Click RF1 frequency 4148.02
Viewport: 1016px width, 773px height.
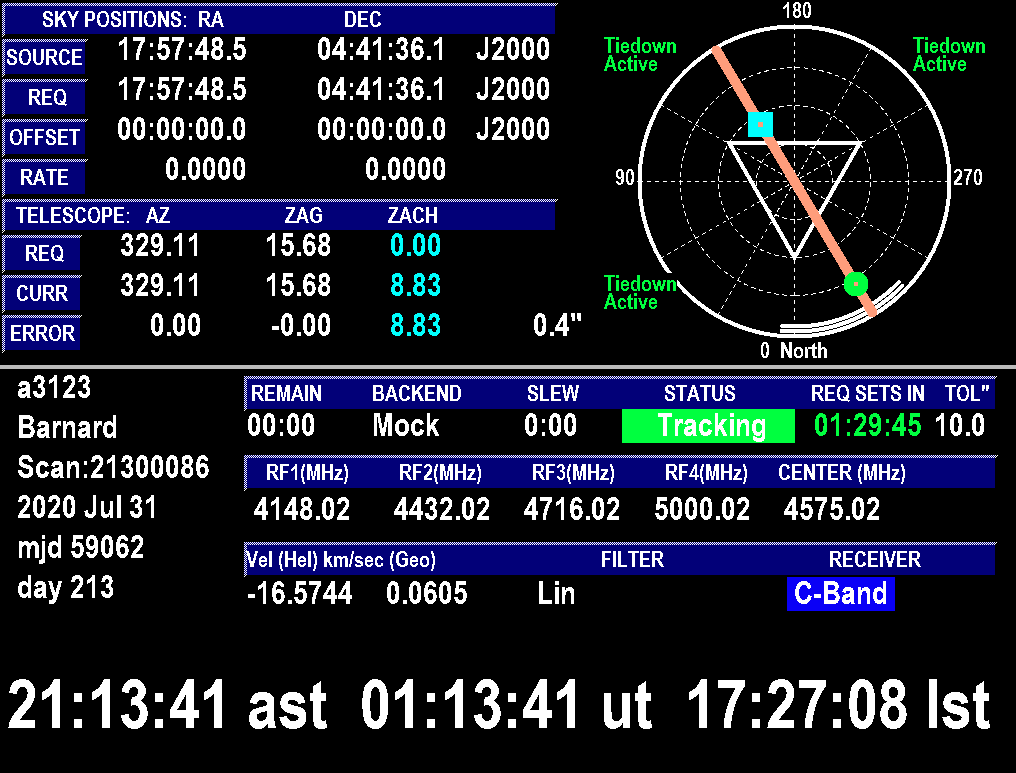(x=302, y=509)
